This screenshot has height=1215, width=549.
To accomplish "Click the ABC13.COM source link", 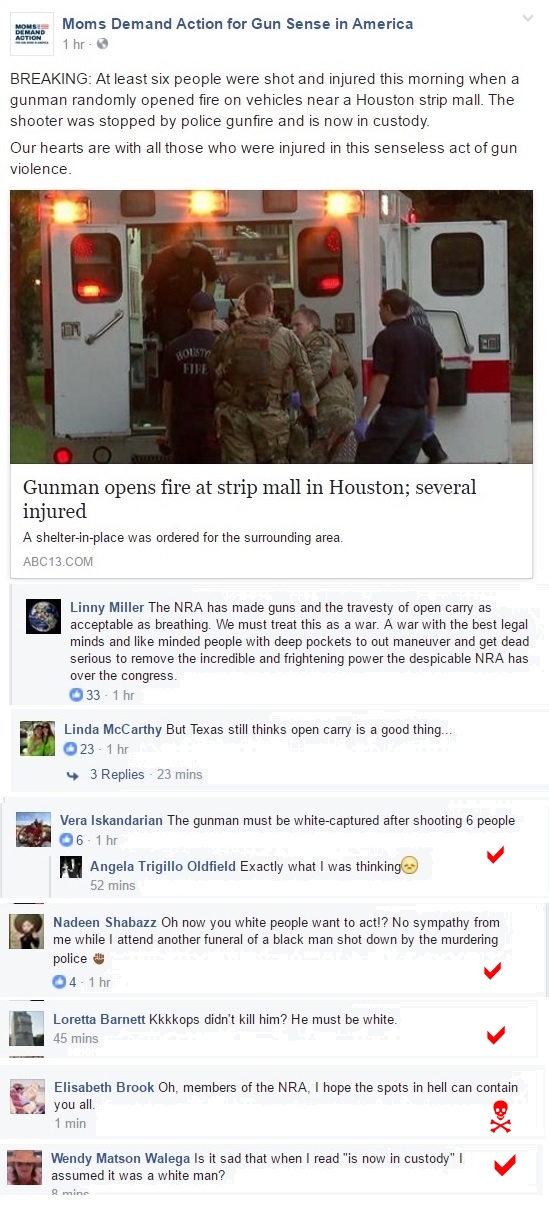I will click(x=58, y=561).
